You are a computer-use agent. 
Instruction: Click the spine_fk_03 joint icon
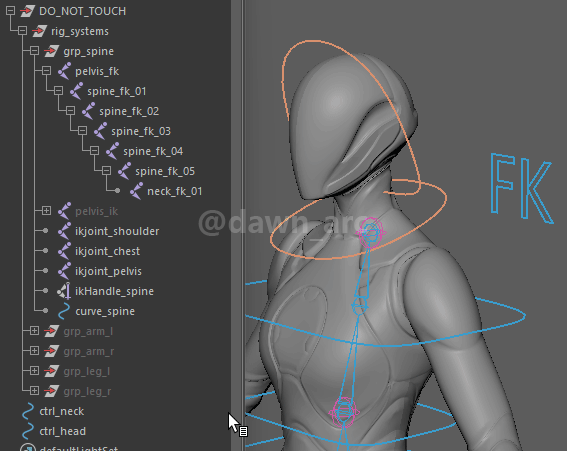point(100,131)
